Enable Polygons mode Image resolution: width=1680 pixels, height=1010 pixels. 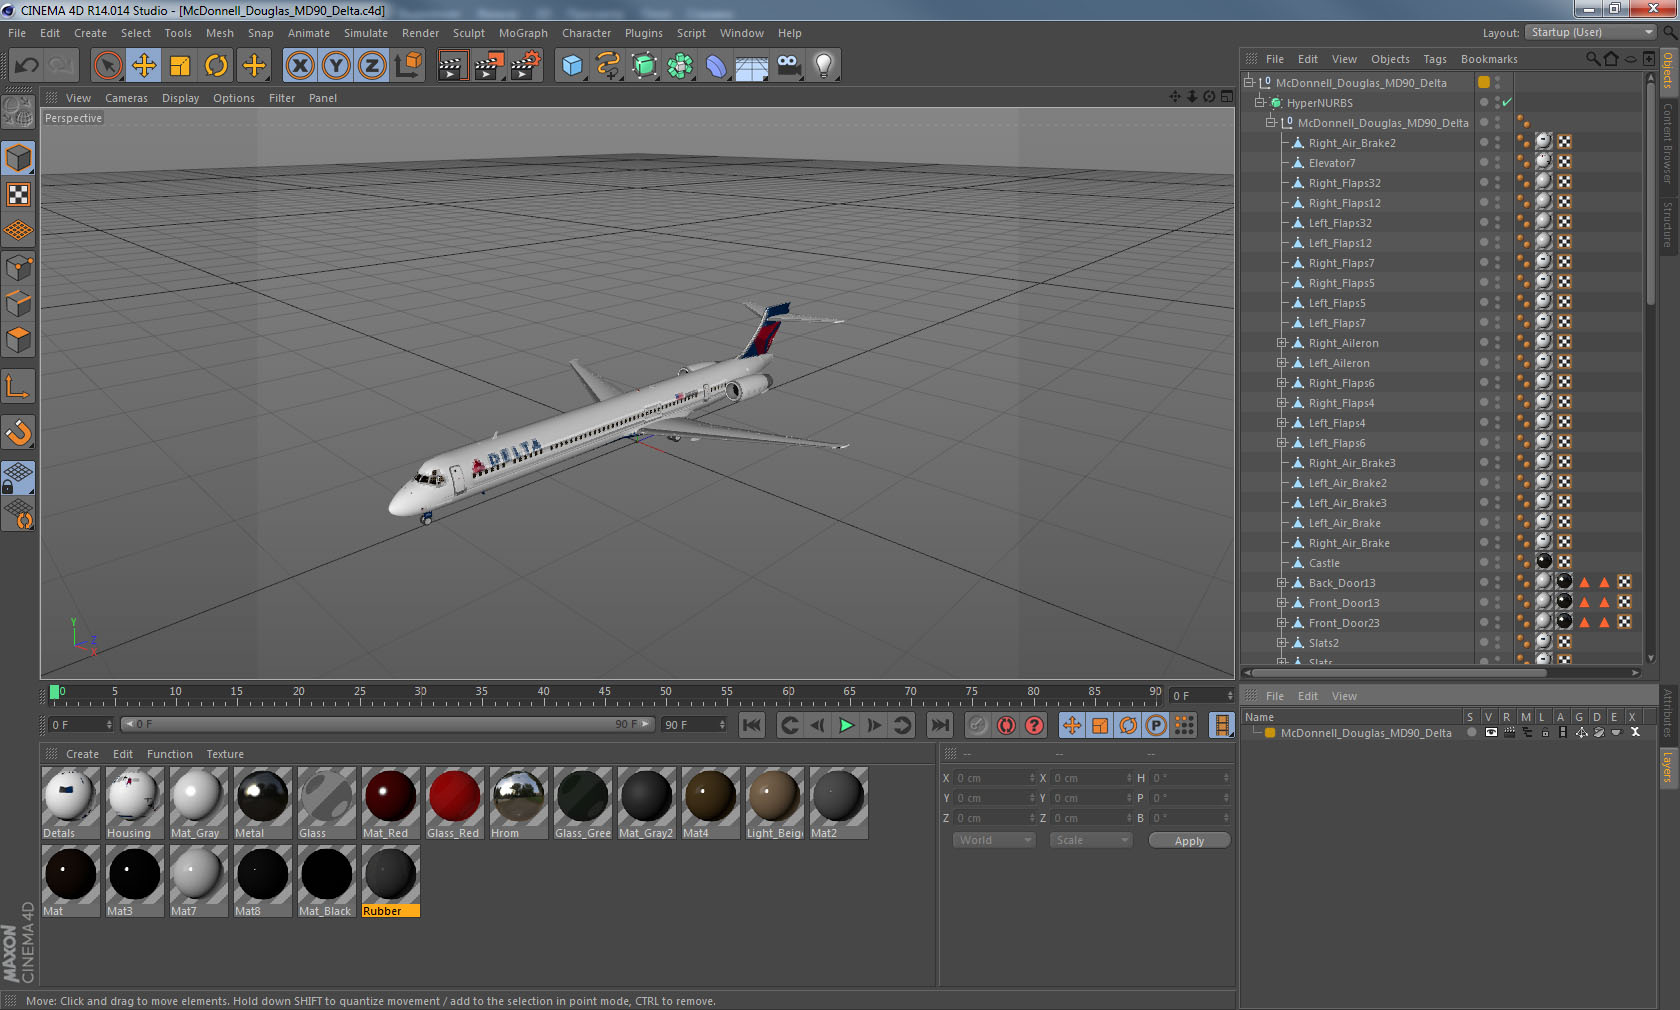18,339
